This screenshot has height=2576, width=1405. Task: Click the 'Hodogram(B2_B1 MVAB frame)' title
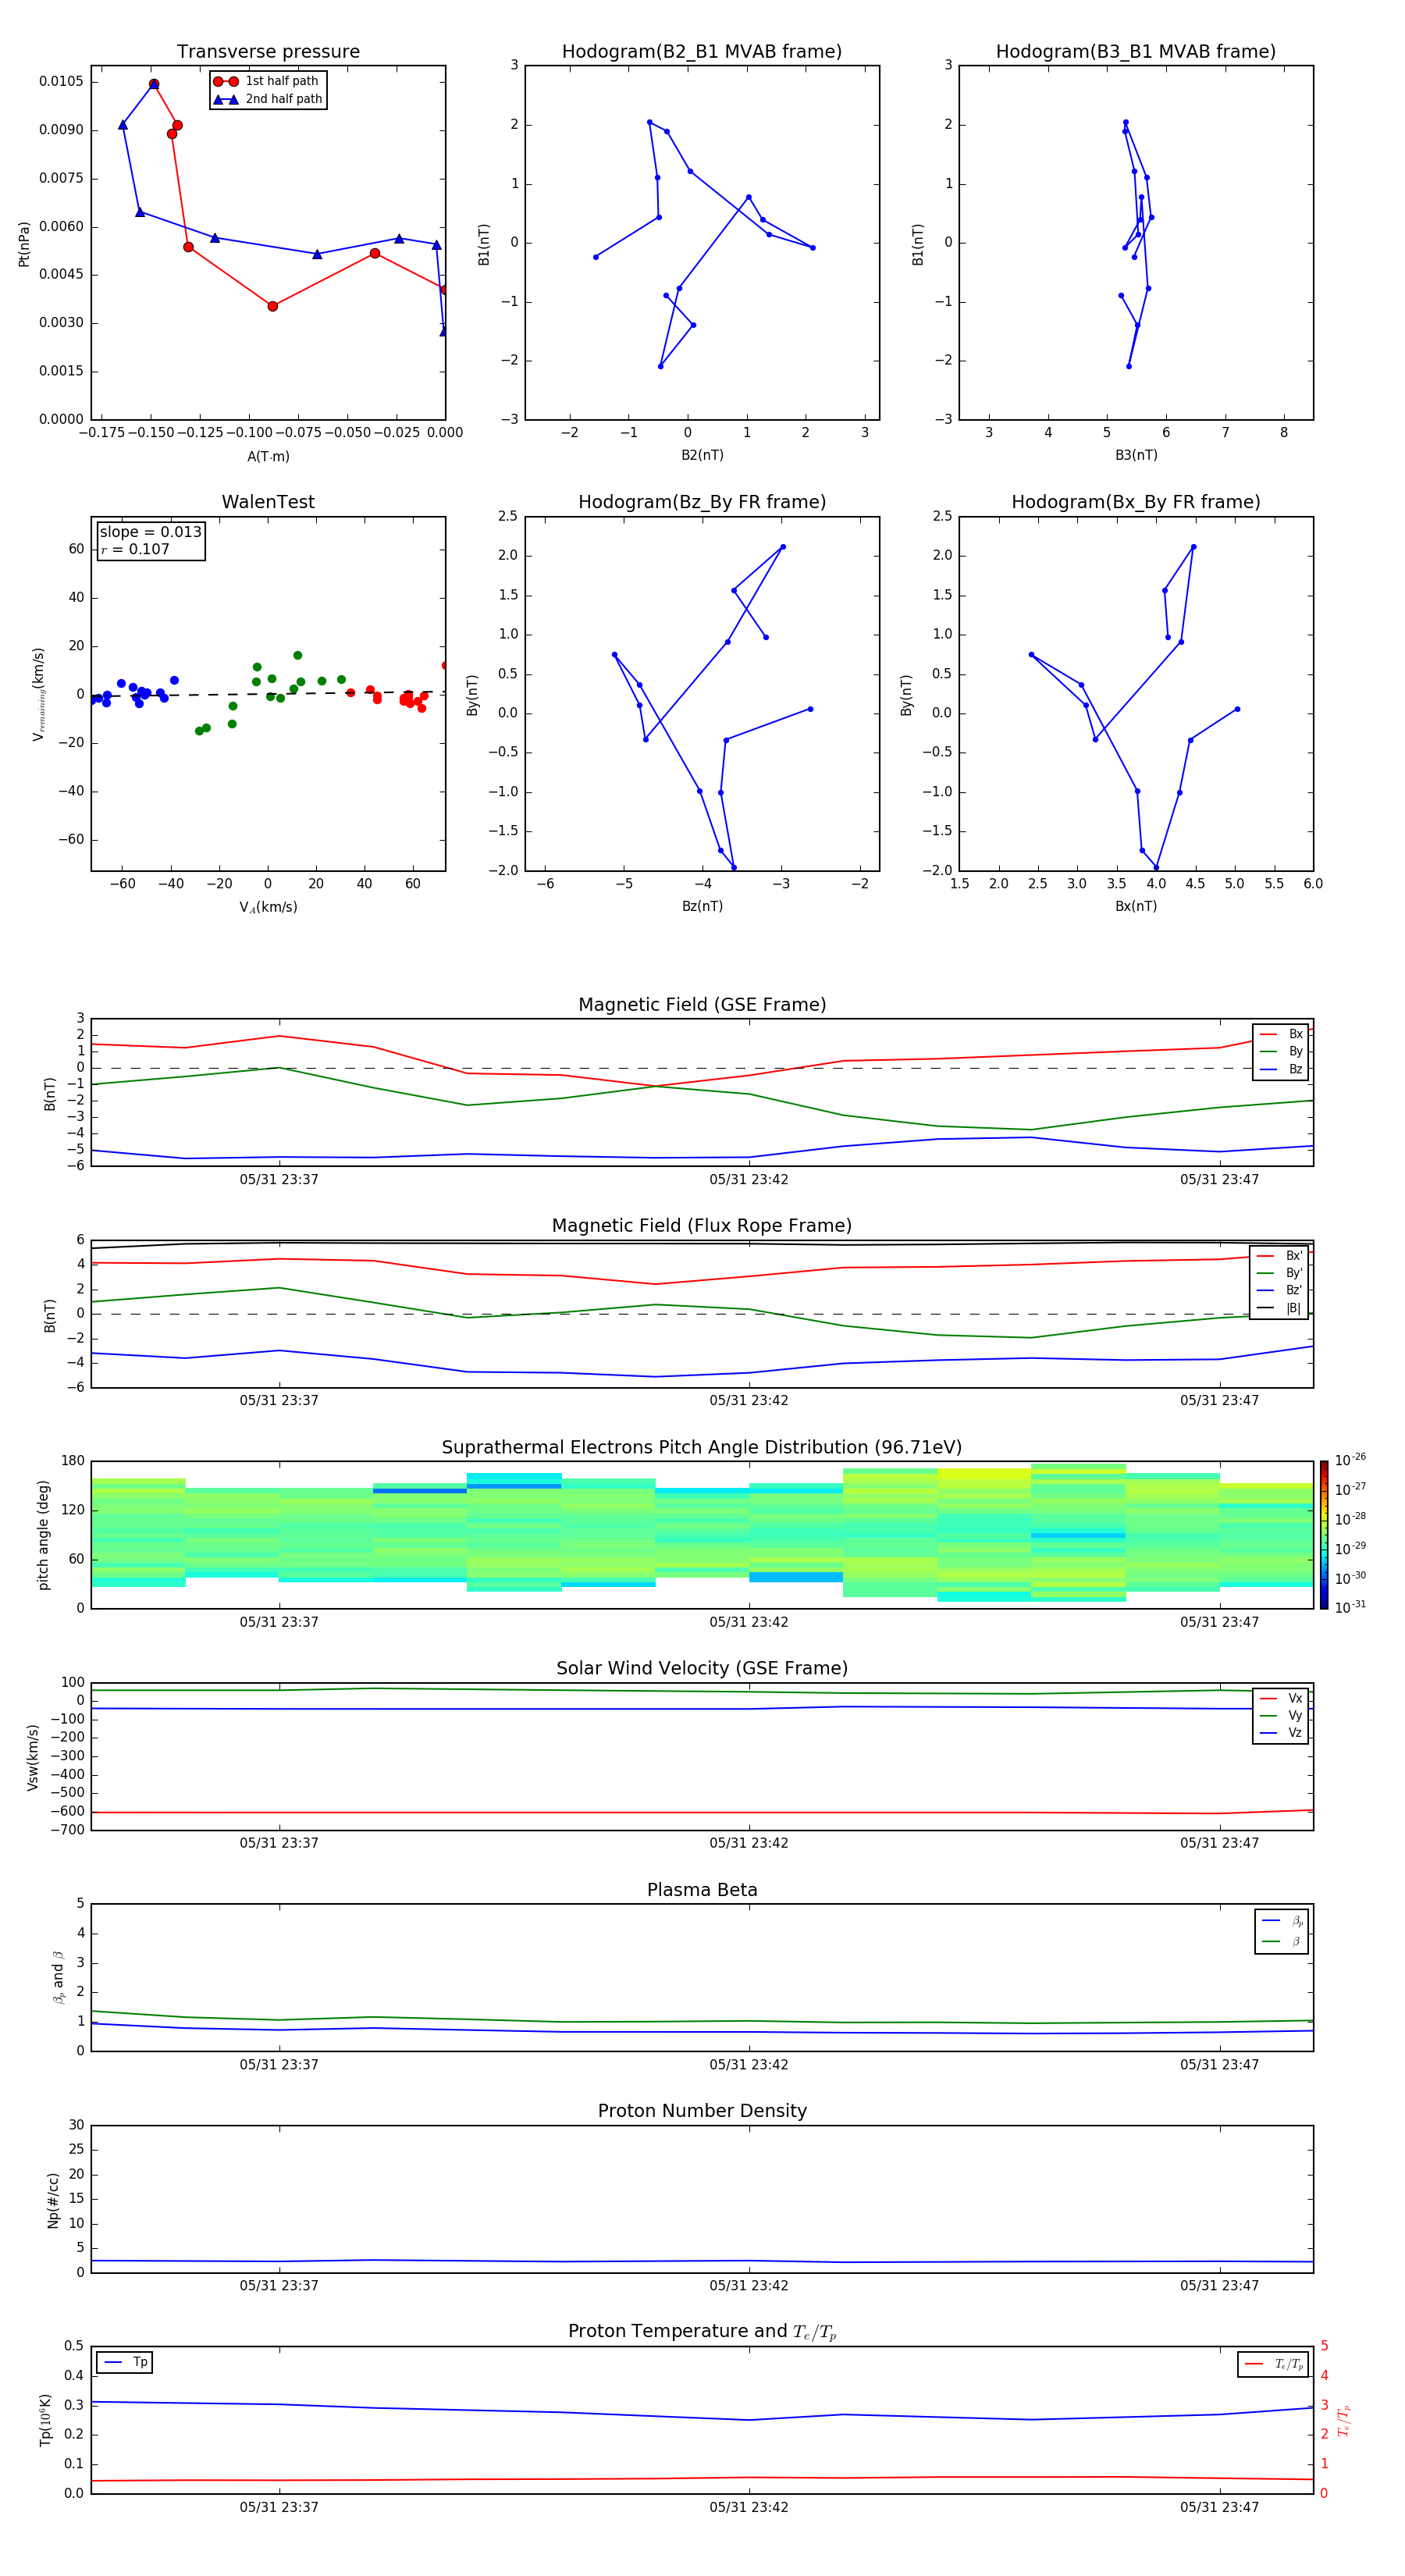702,52
